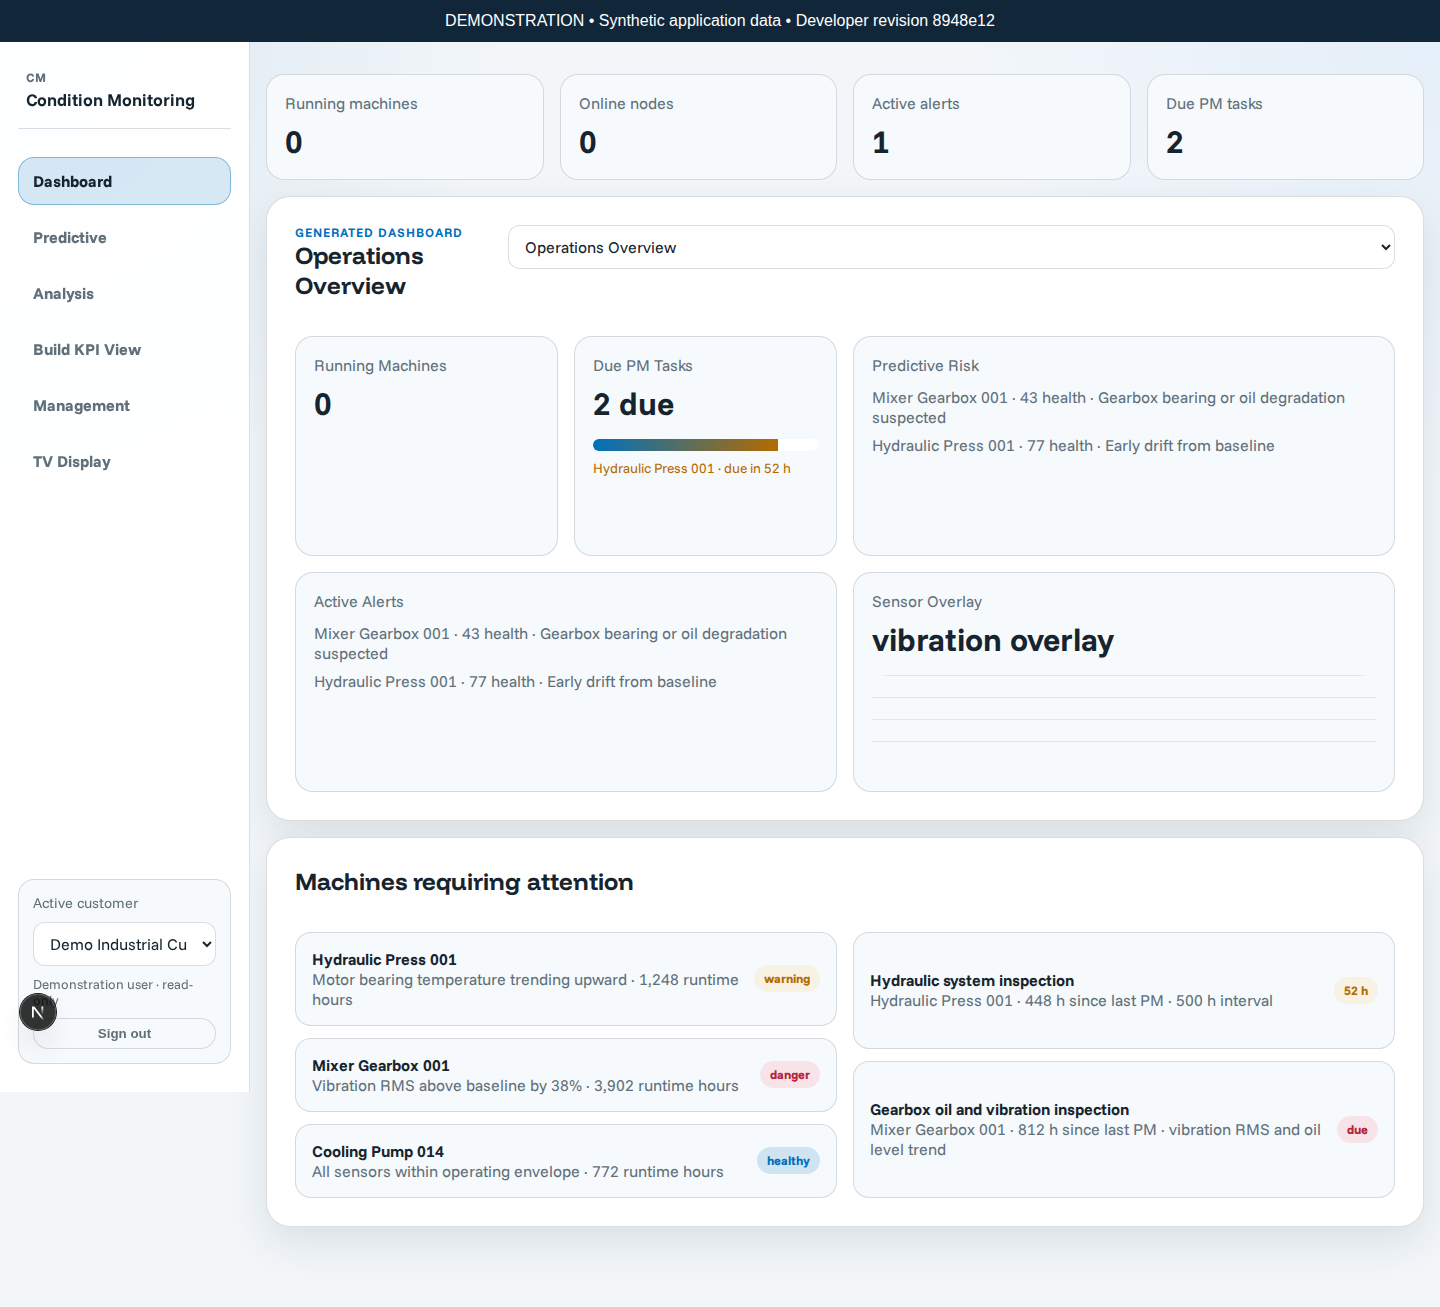Viewport: 1440px width, 1307px height.
Task: Select the Active alerts summary card
Action: coord(992,127)
